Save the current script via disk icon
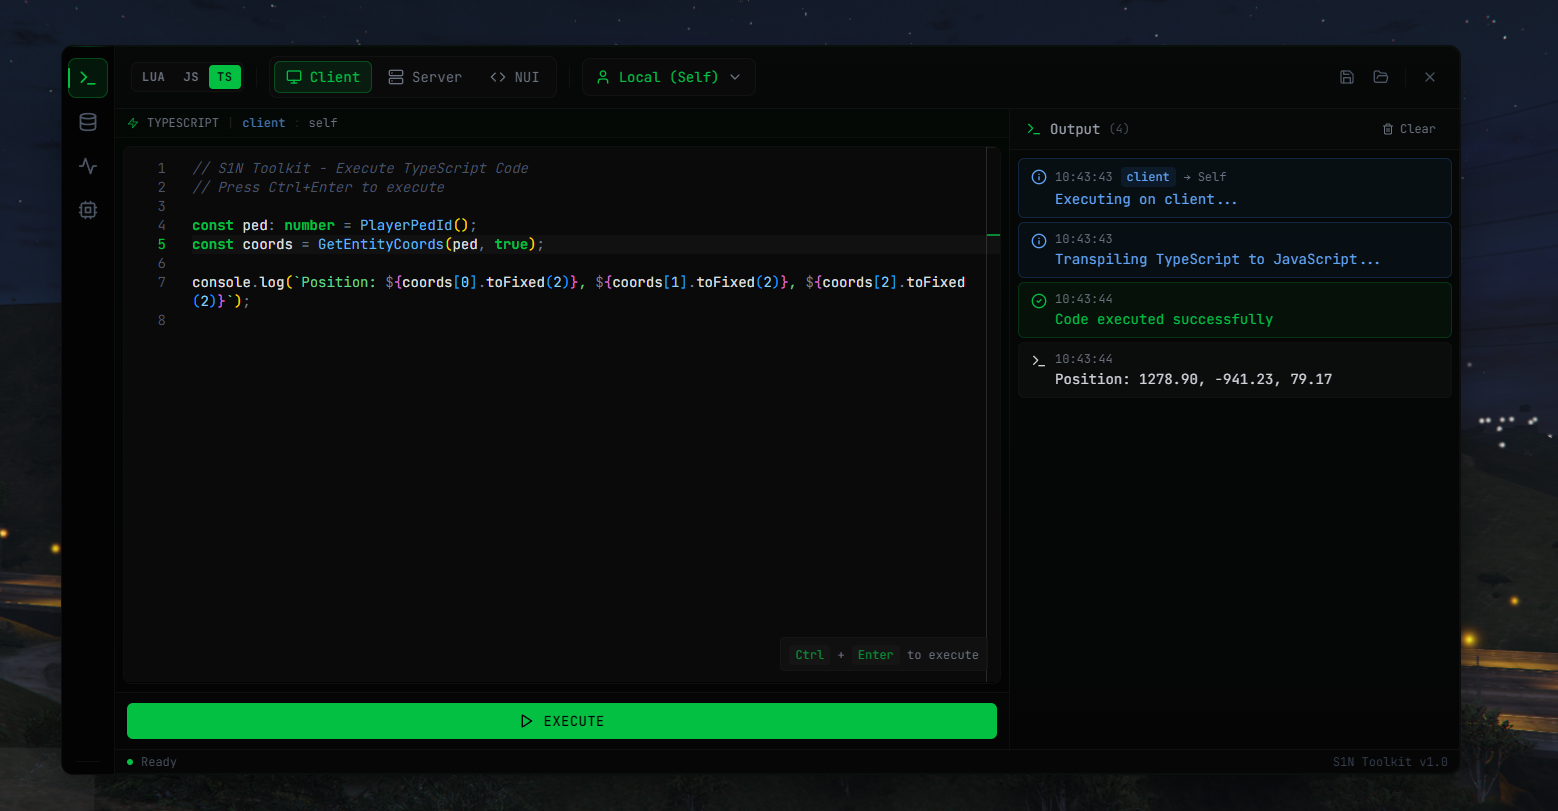The height and width of the screenshot is (811, 1558). click(1346, 77)
